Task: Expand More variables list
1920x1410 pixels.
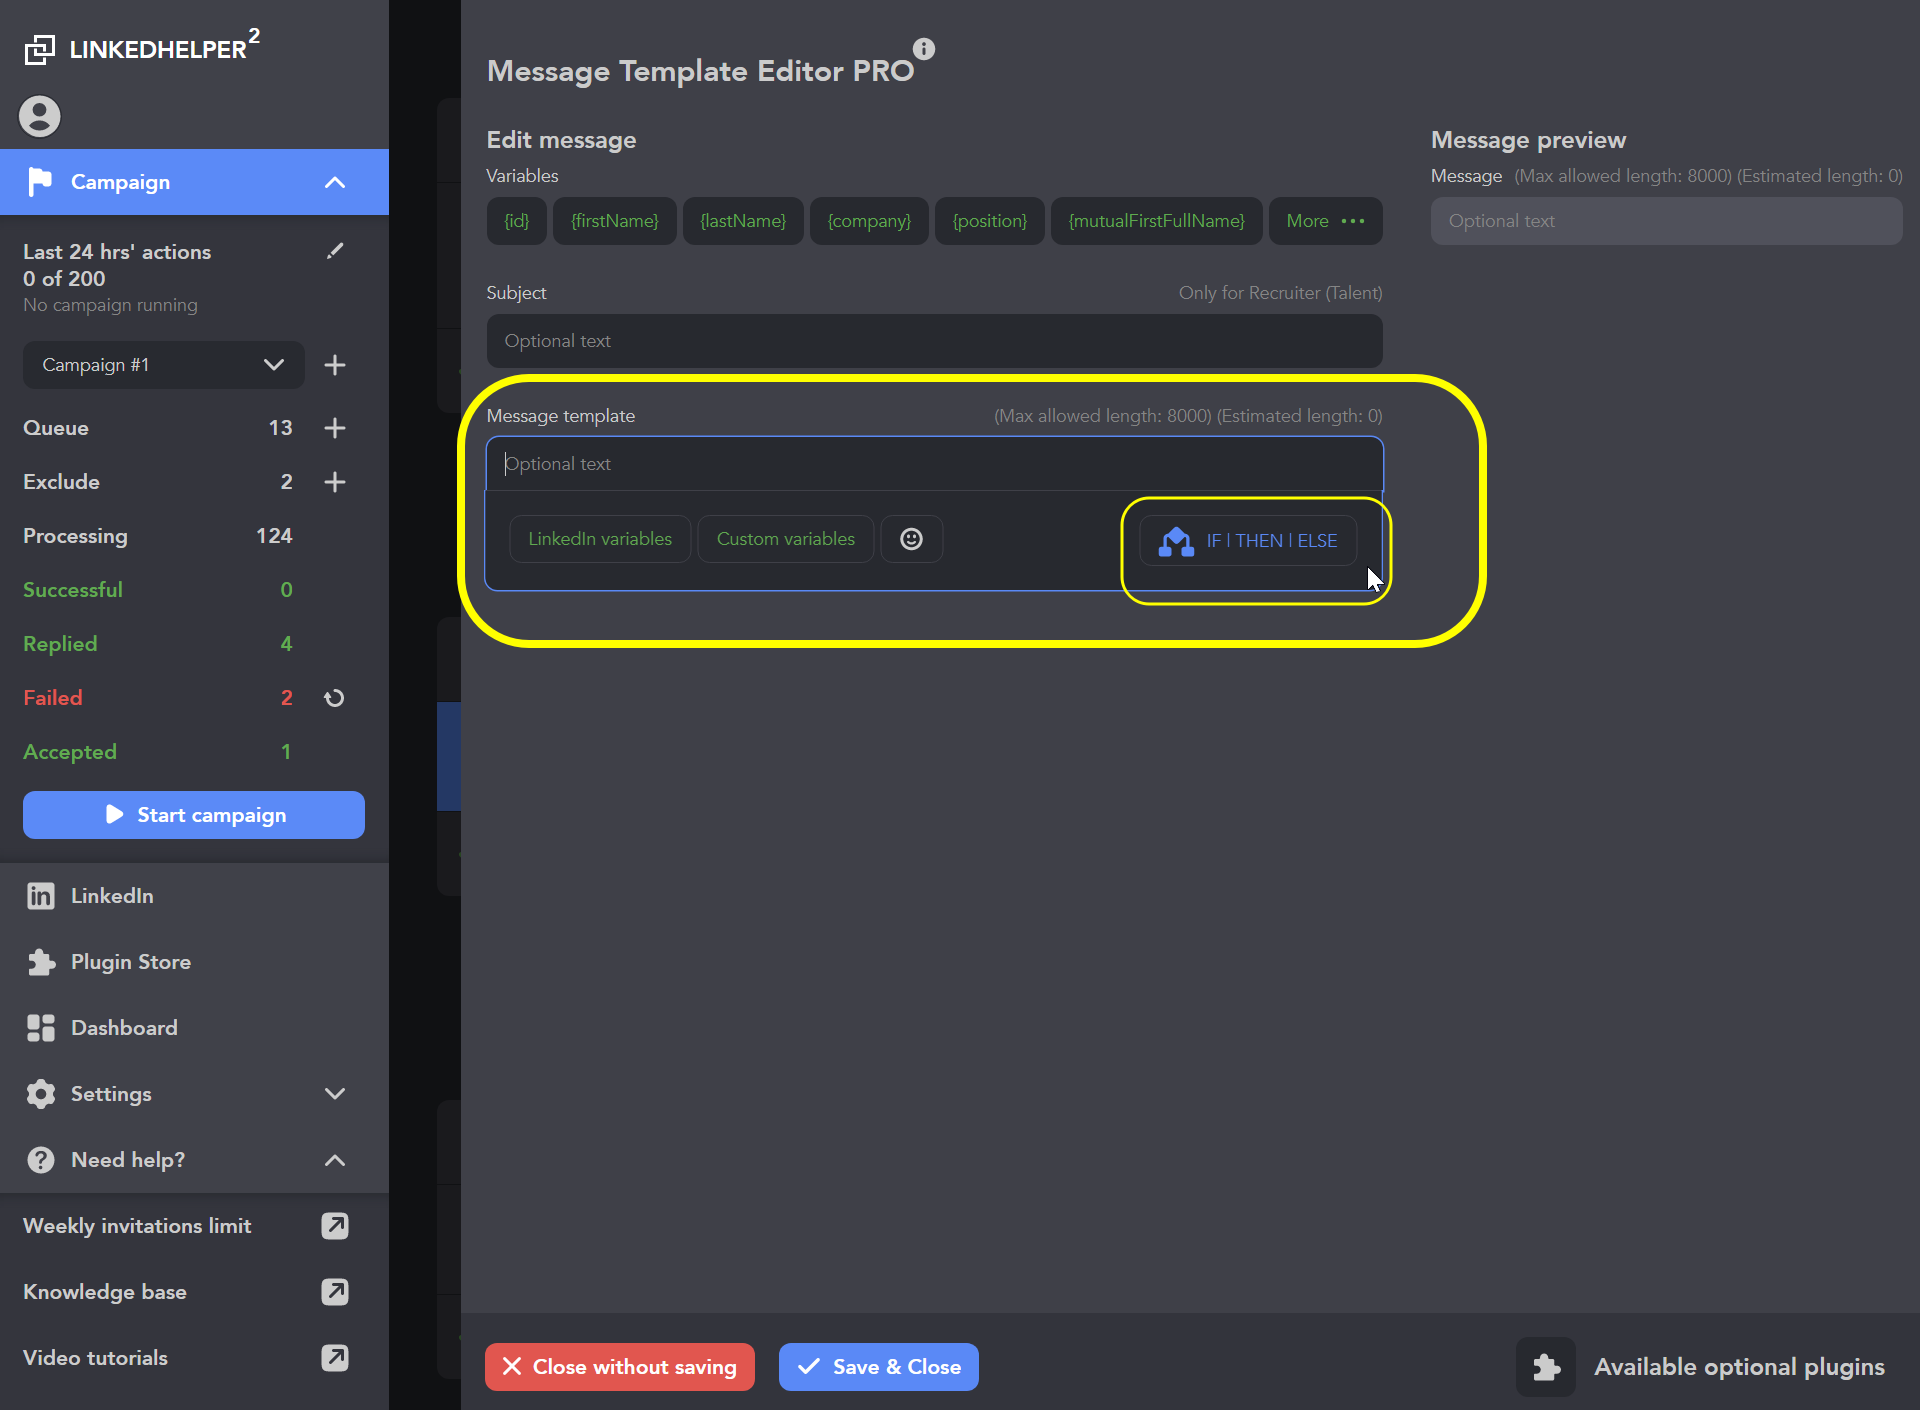Action: point(1326,221)
